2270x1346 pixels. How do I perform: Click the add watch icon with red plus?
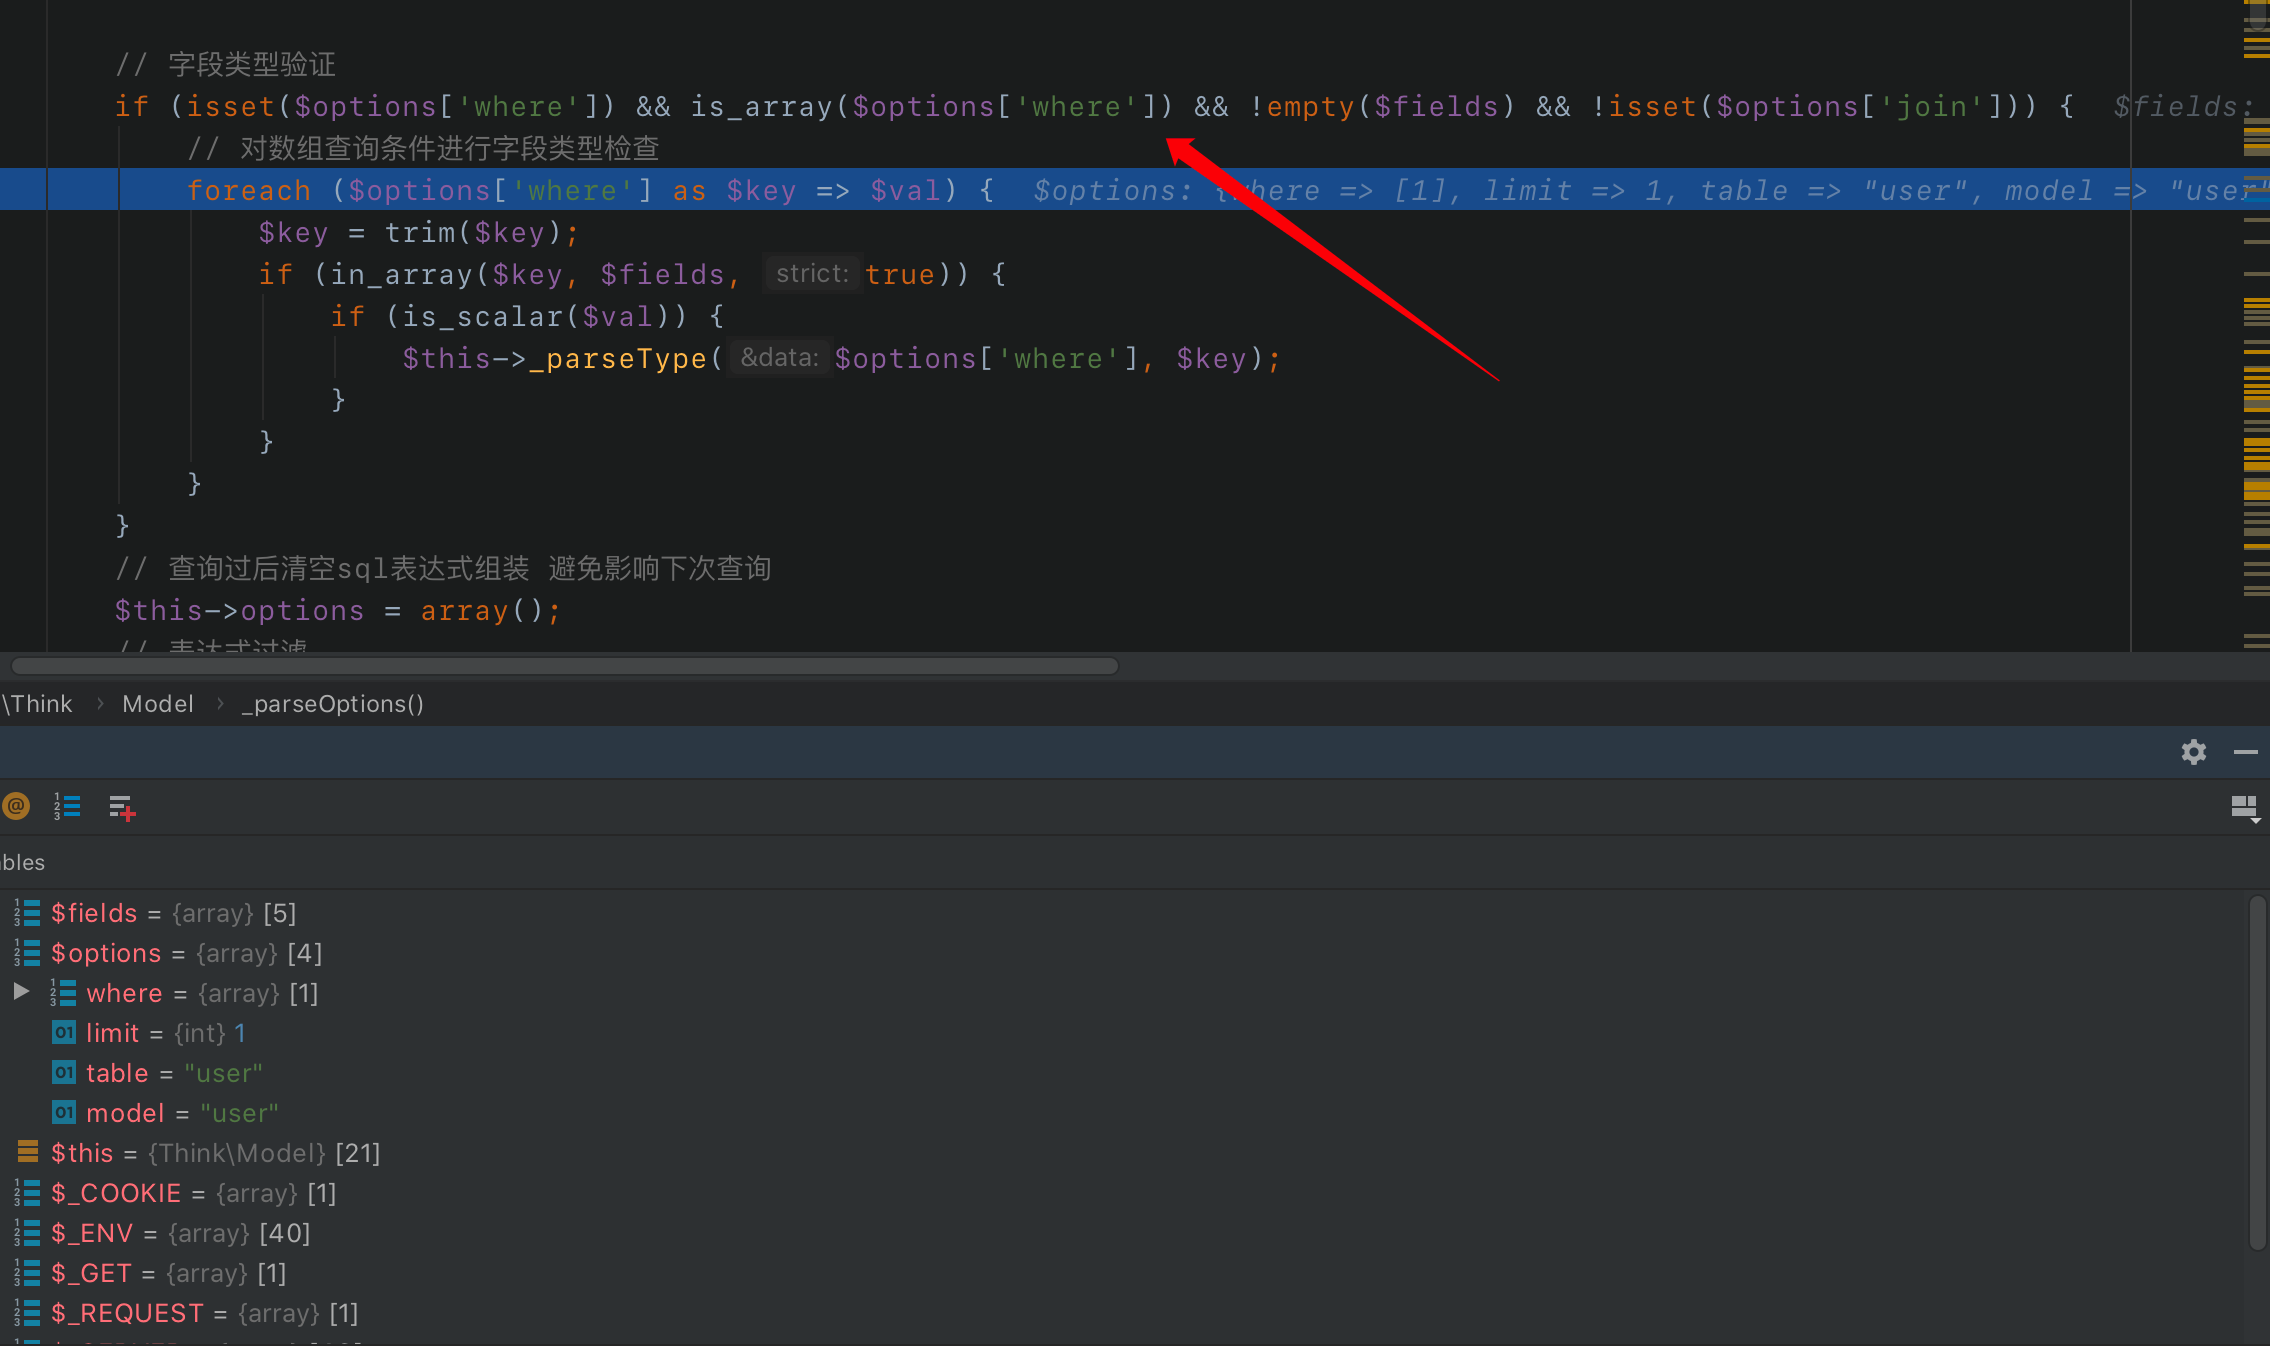(x=122, y=807)
